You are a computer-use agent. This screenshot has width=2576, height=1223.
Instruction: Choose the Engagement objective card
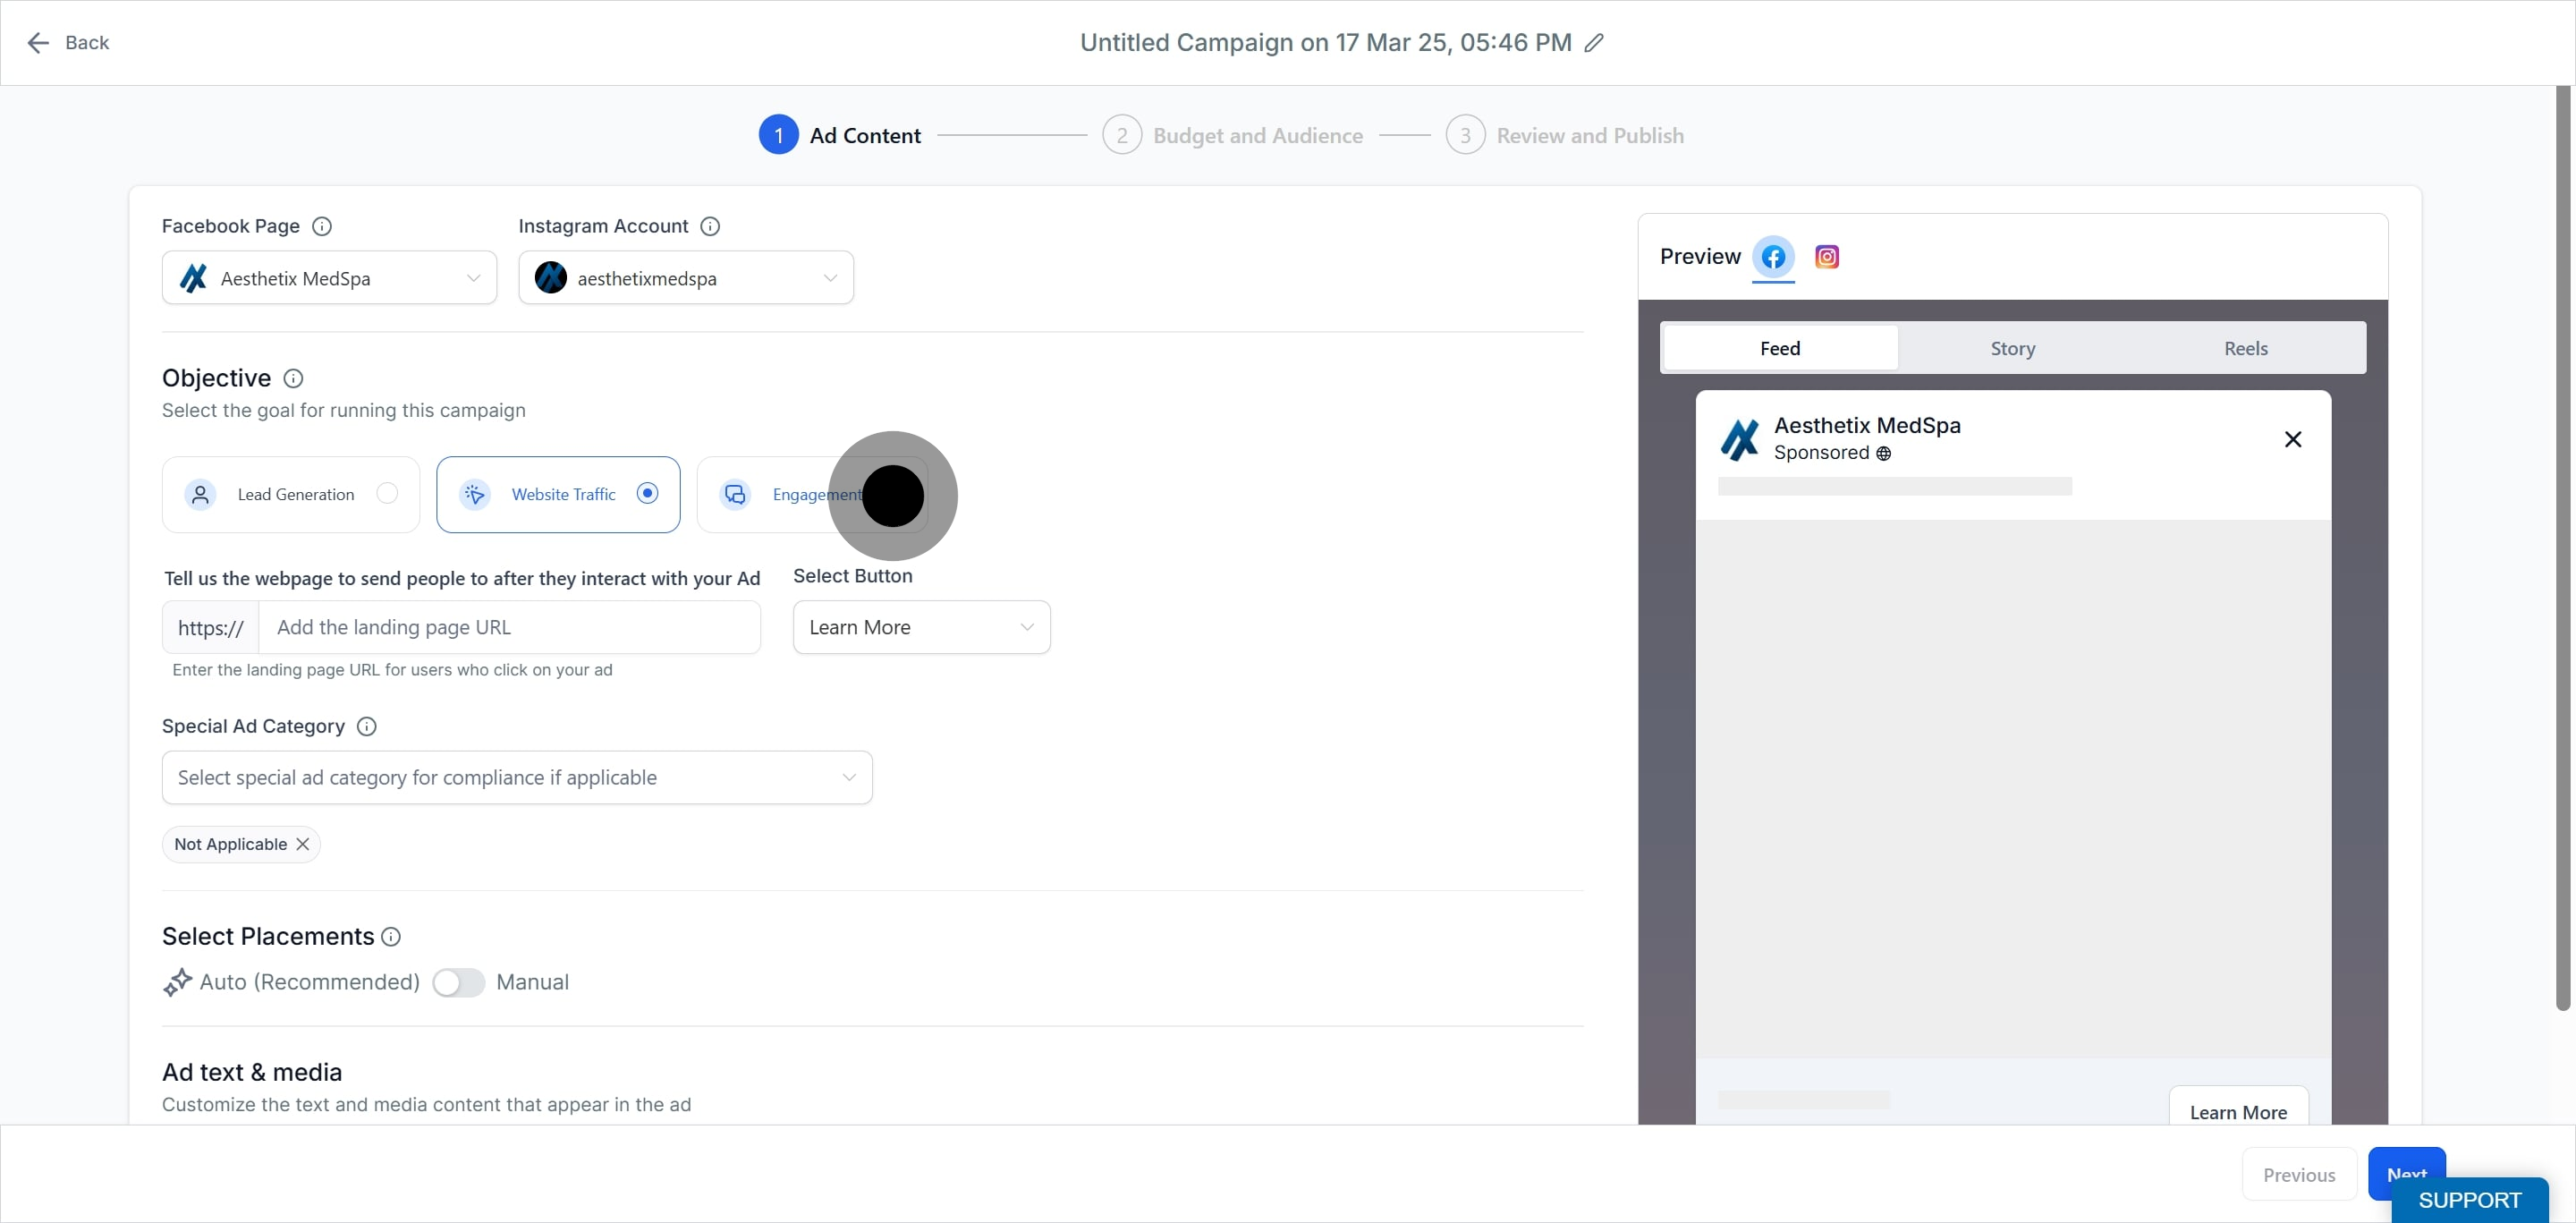812,494
